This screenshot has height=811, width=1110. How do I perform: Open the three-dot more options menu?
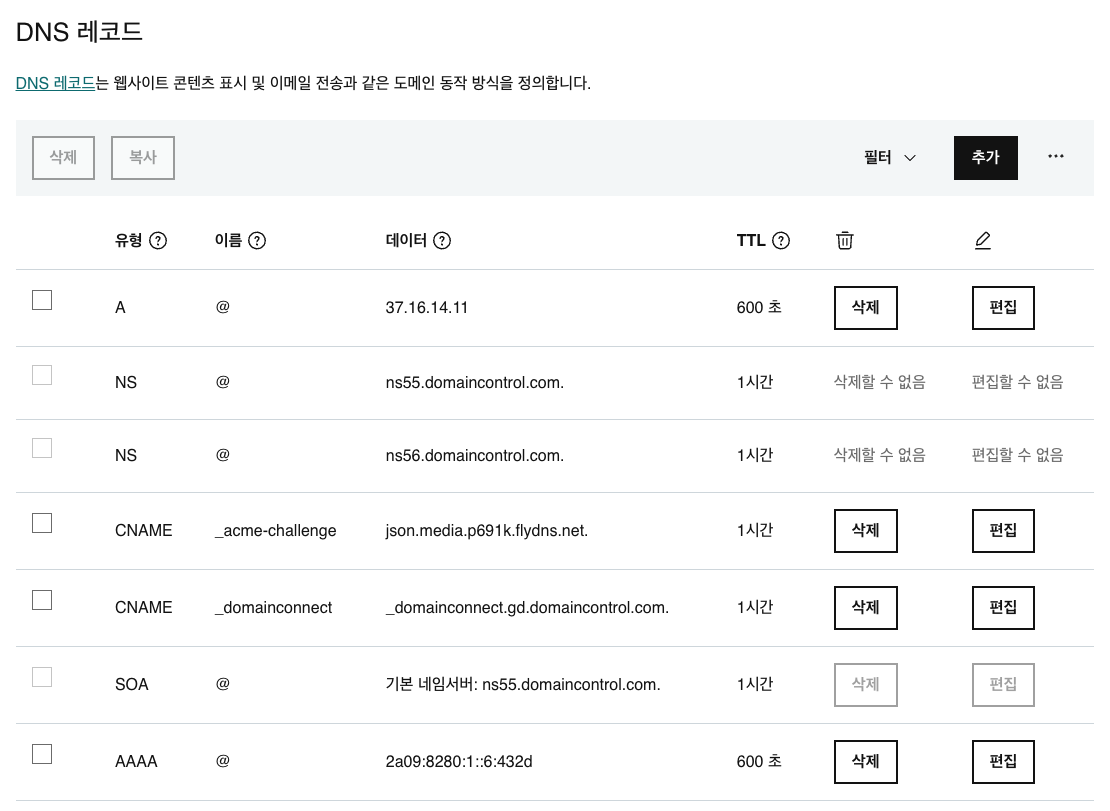point(1056,157)
